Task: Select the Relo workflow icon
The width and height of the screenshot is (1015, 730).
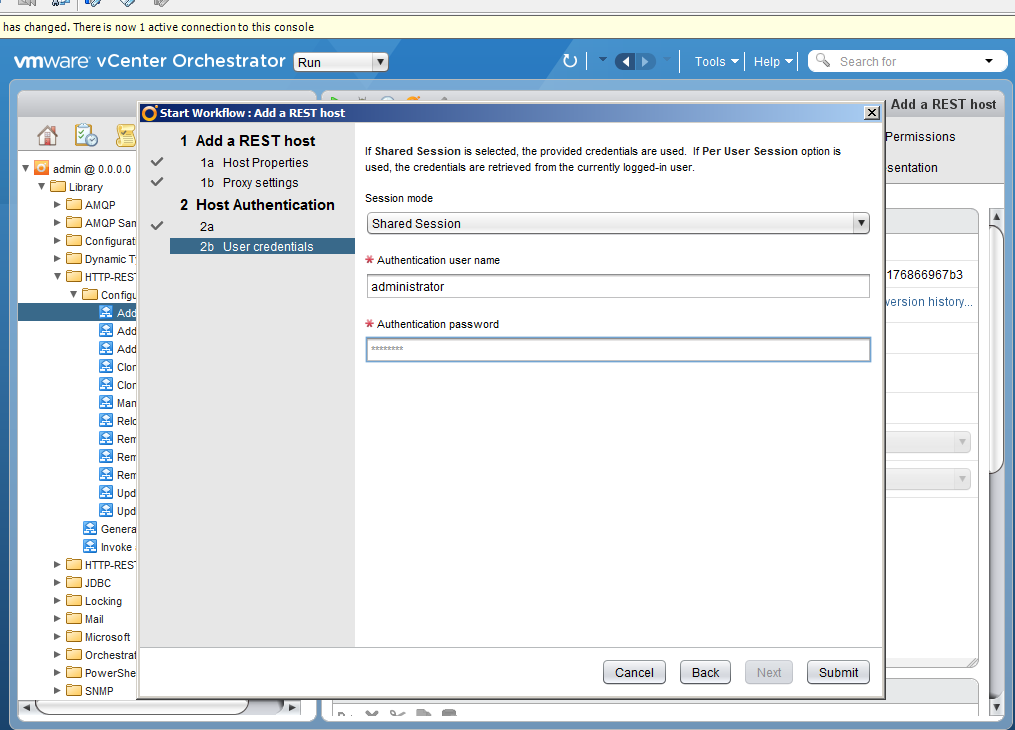Action: coord(106,421)
